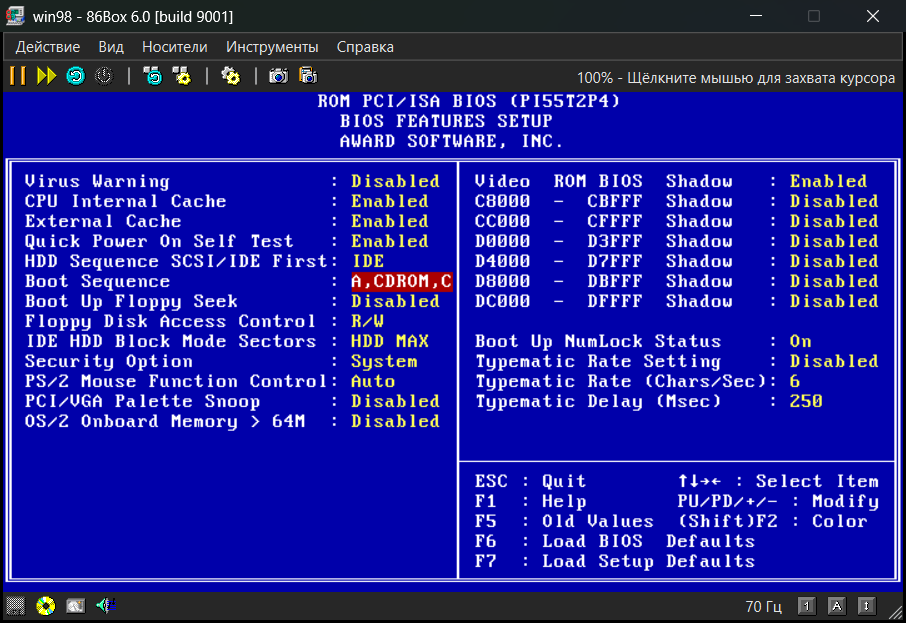The image size is (906, 623).
Task: Click the Boot Up Floppy Seek value
Action: point(395,302)
